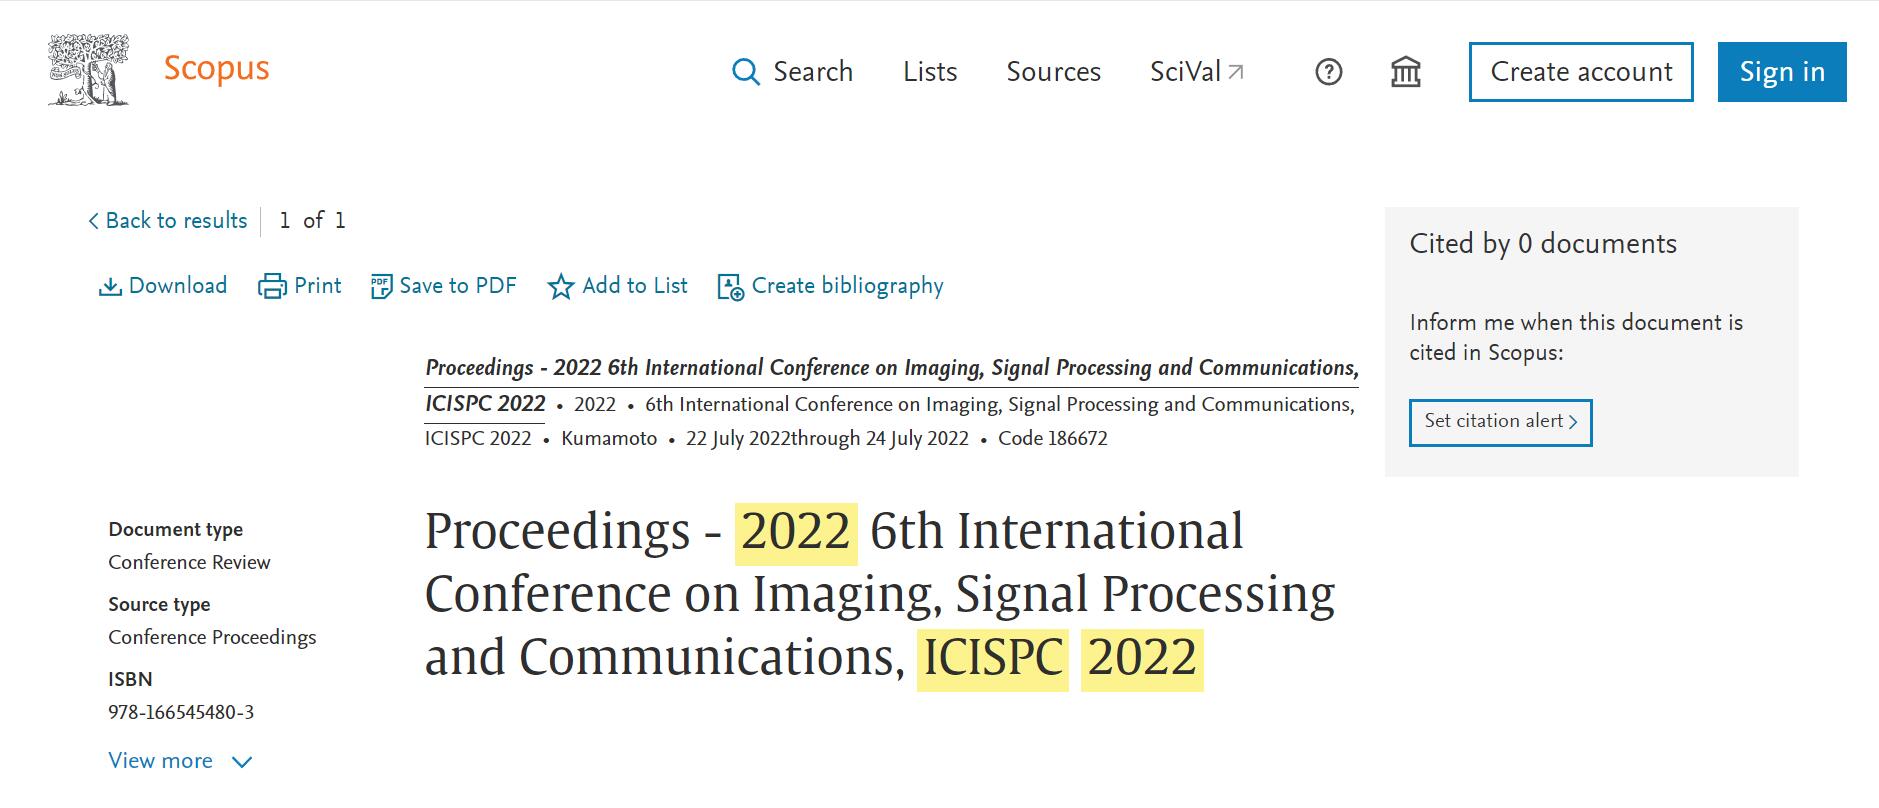Select Add to List text
This screenshot has width=1879, height=808.
pyautogui.click(x=635, y=286)
